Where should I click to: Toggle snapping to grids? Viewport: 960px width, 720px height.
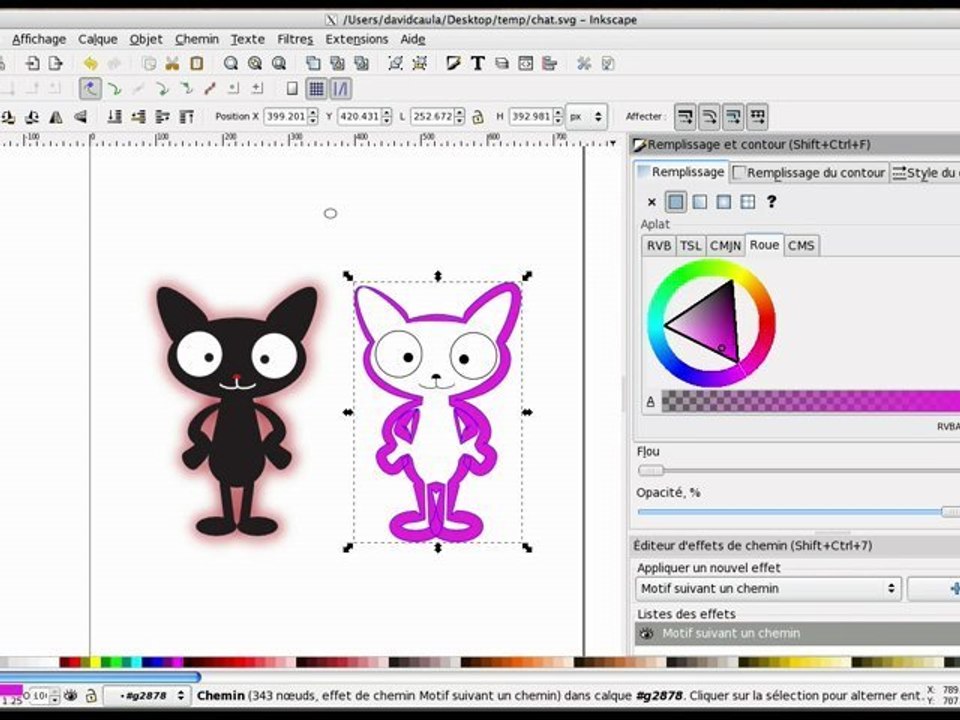coord(316,89)
